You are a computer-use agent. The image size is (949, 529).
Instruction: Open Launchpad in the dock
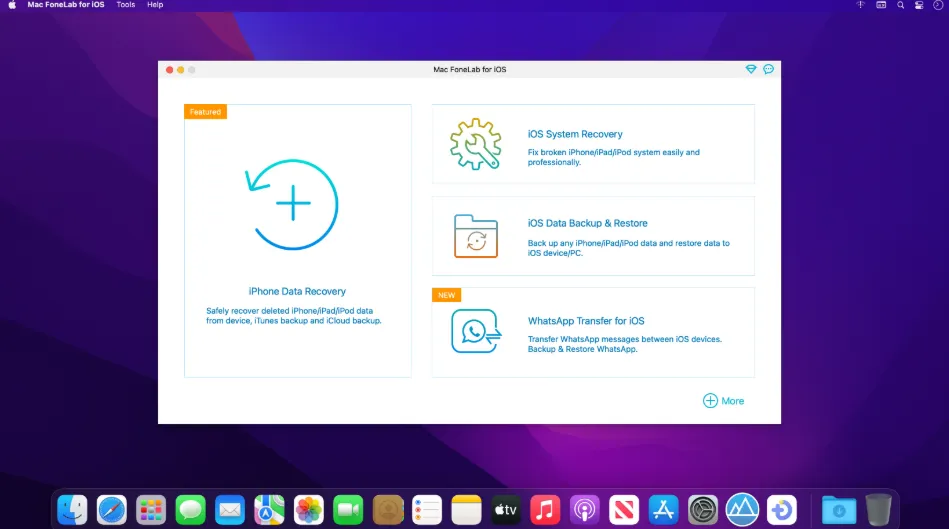[x=151, y=510]
